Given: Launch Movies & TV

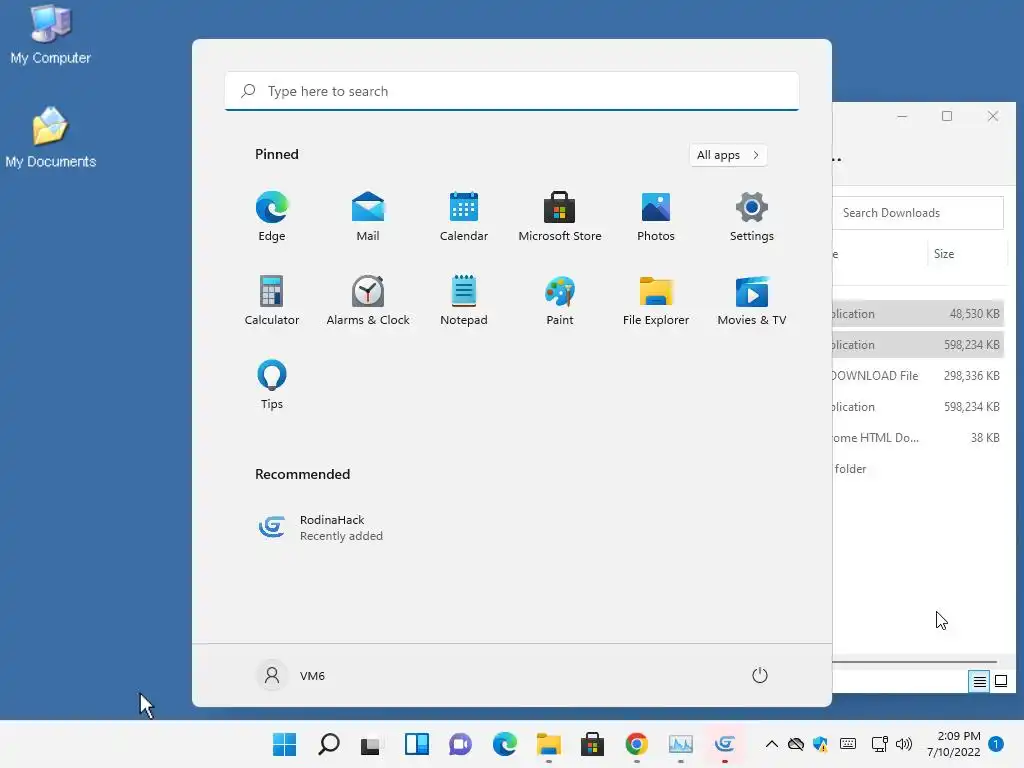Looking at the screenshot, I should (x=752, y=300).
